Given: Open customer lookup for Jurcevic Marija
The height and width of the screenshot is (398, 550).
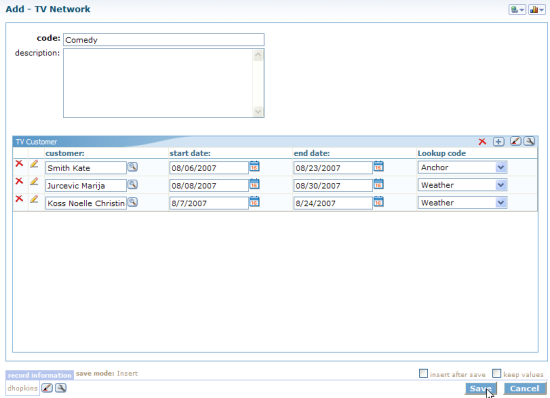Looking at the screenshot, I should pyautogui.click(x=132, y=184).
